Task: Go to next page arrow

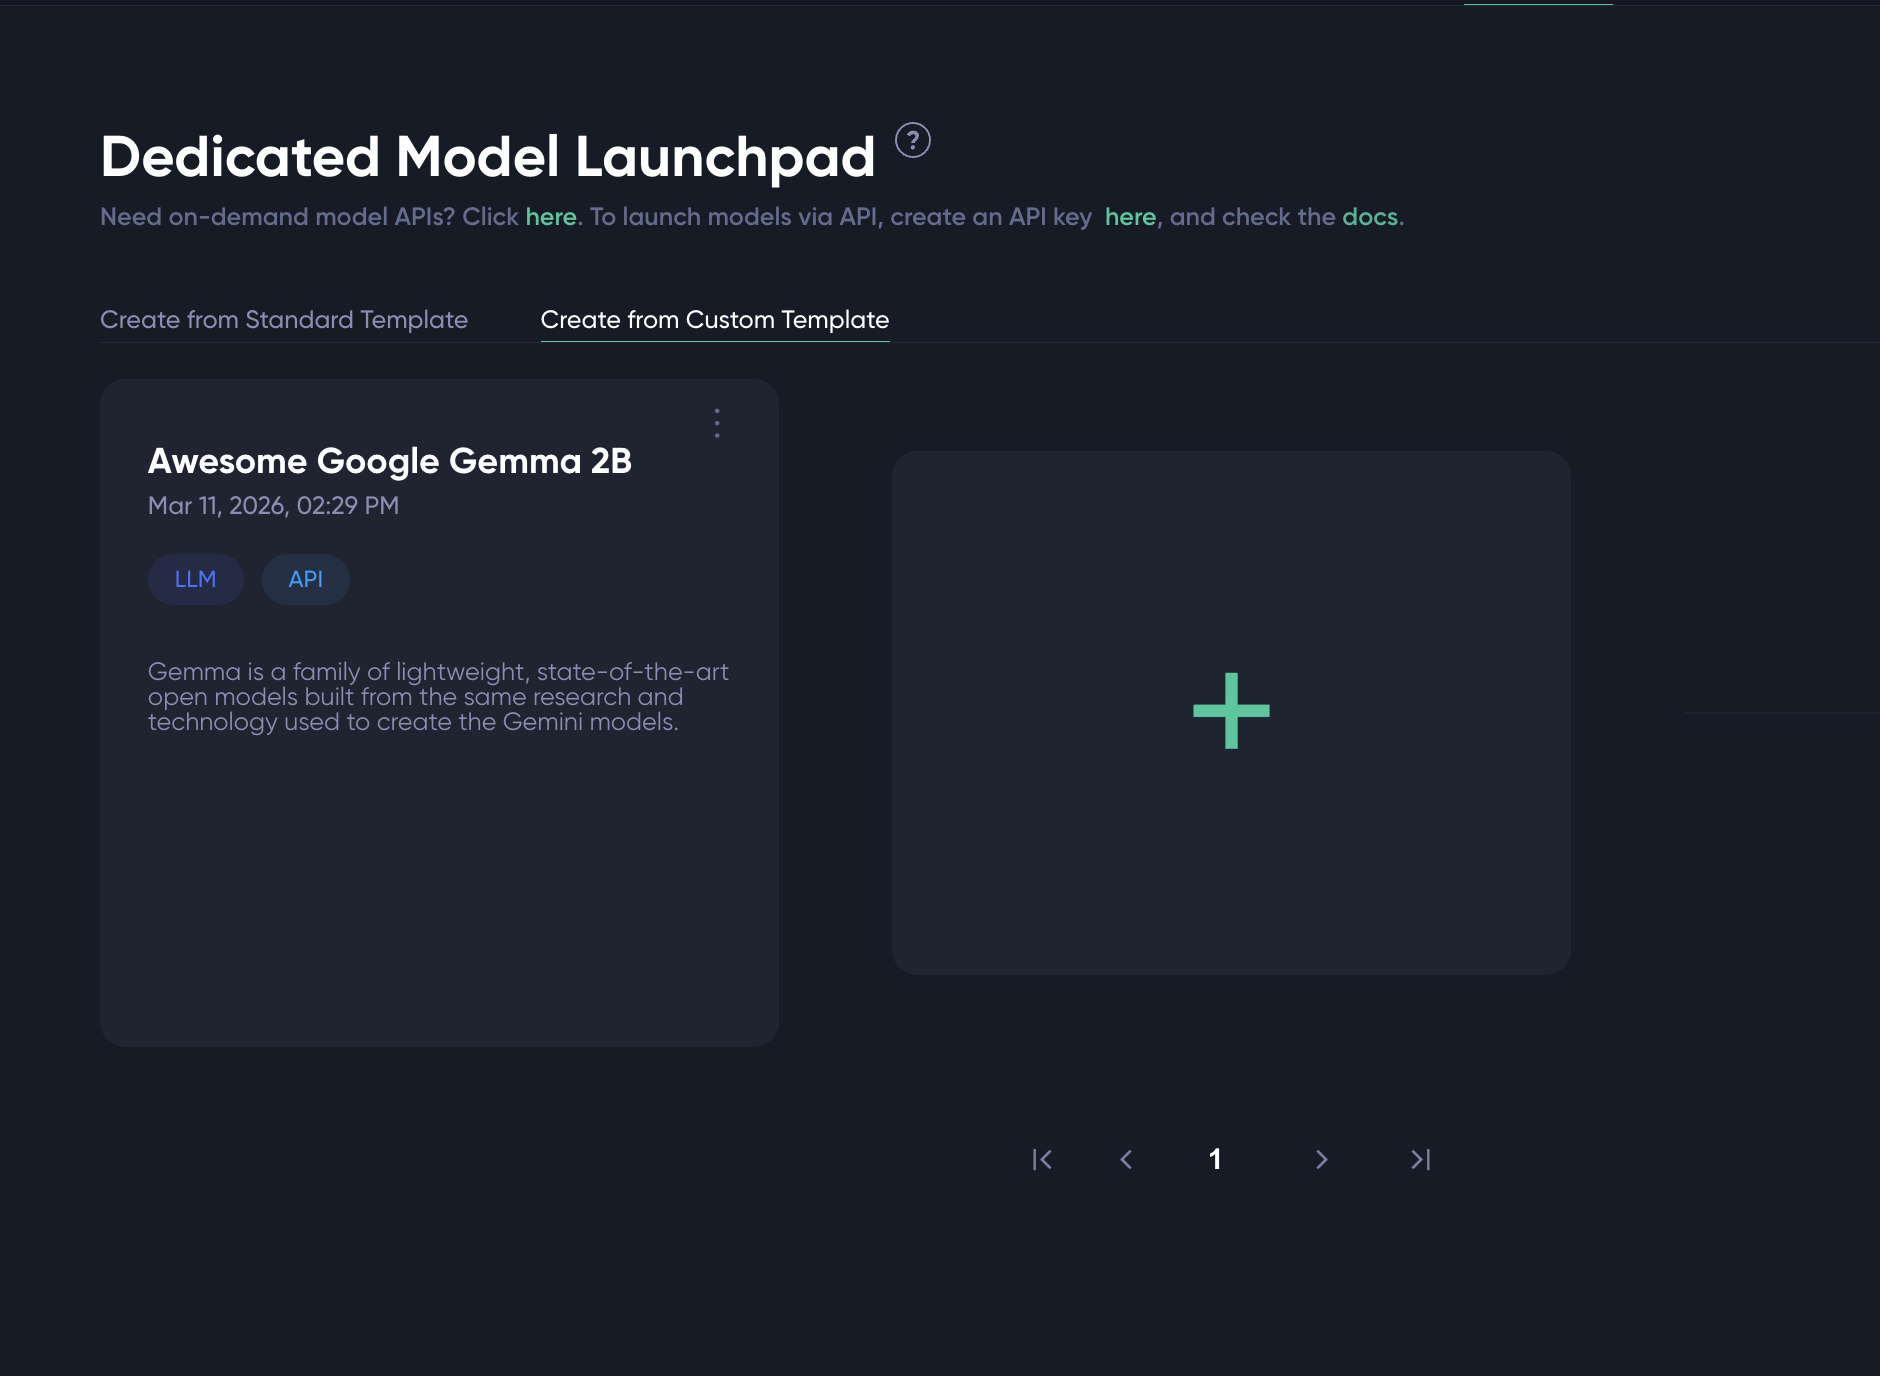Action: click(1321, 1159)
